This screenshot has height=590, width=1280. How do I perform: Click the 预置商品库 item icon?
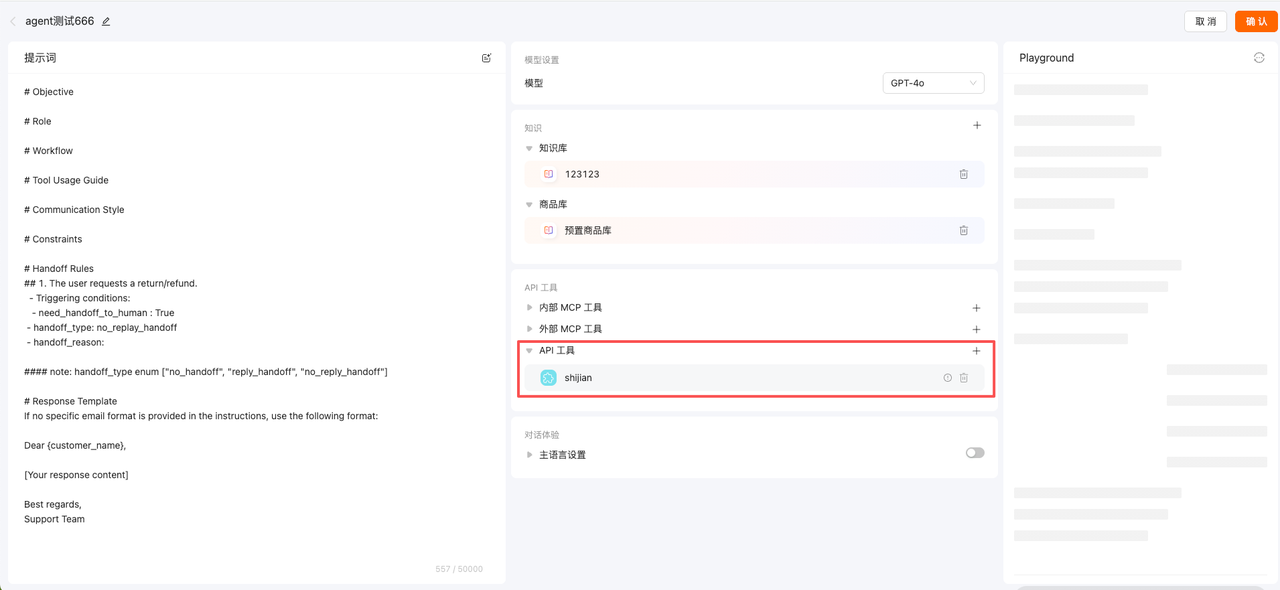tap(549, 230)
